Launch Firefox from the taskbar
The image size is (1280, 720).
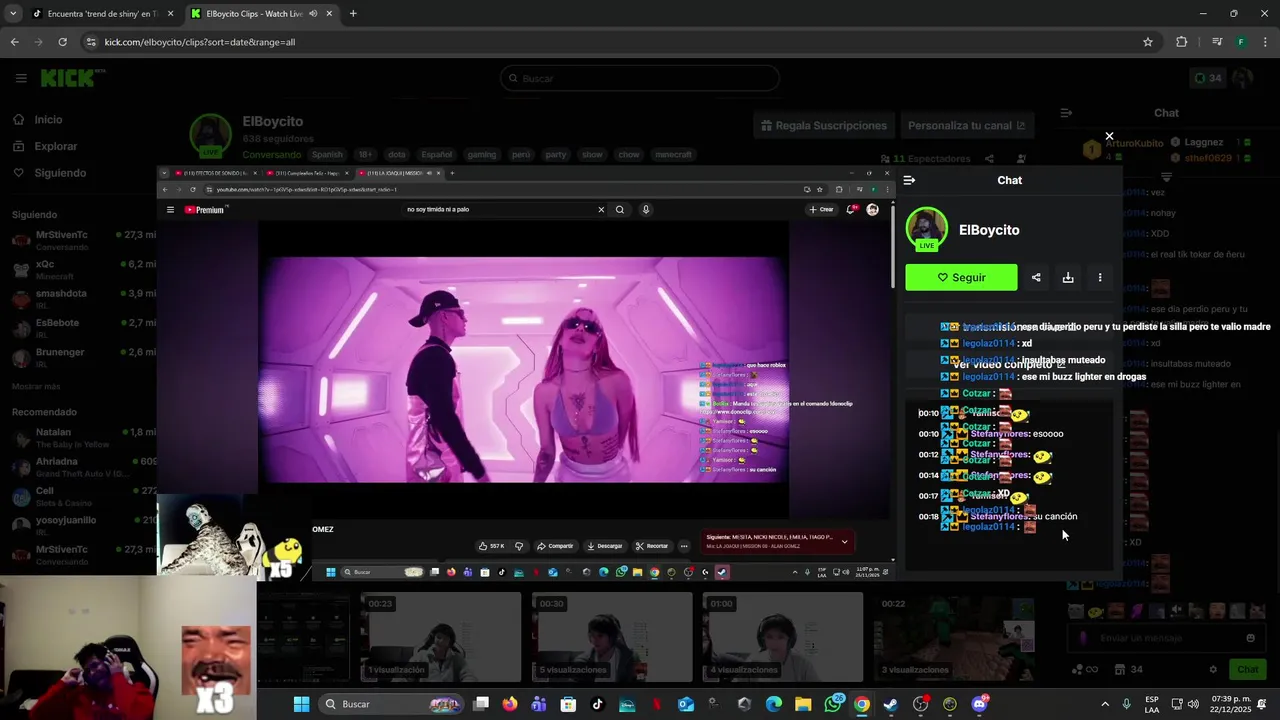[510, 704]
